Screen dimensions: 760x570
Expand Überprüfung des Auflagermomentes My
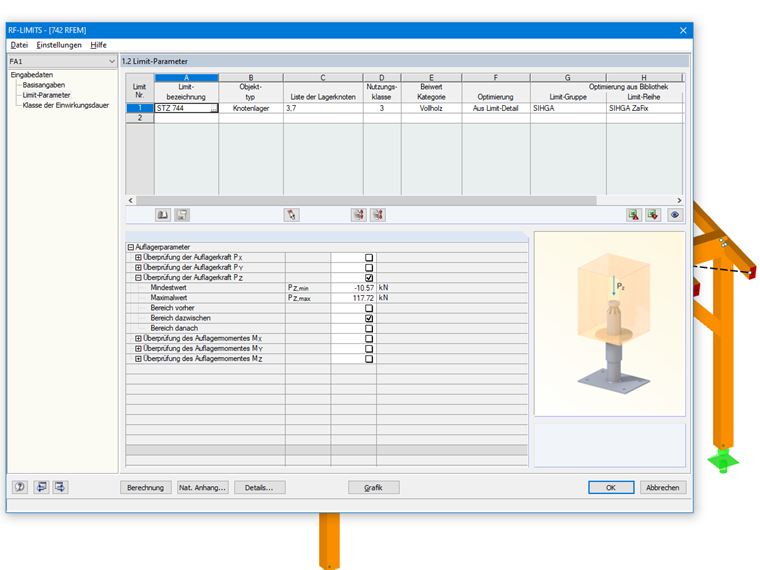click(138, 348)
